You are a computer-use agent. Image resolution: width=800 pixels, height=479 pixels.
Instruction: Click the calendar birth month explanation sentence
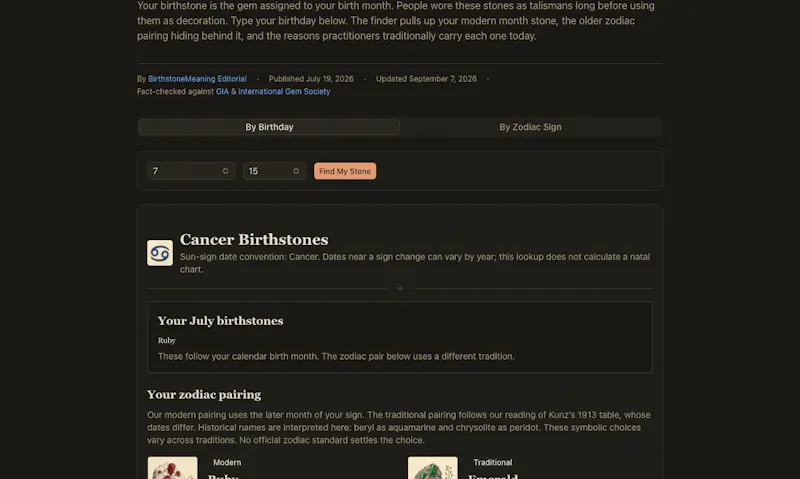(x=336, y=356)
